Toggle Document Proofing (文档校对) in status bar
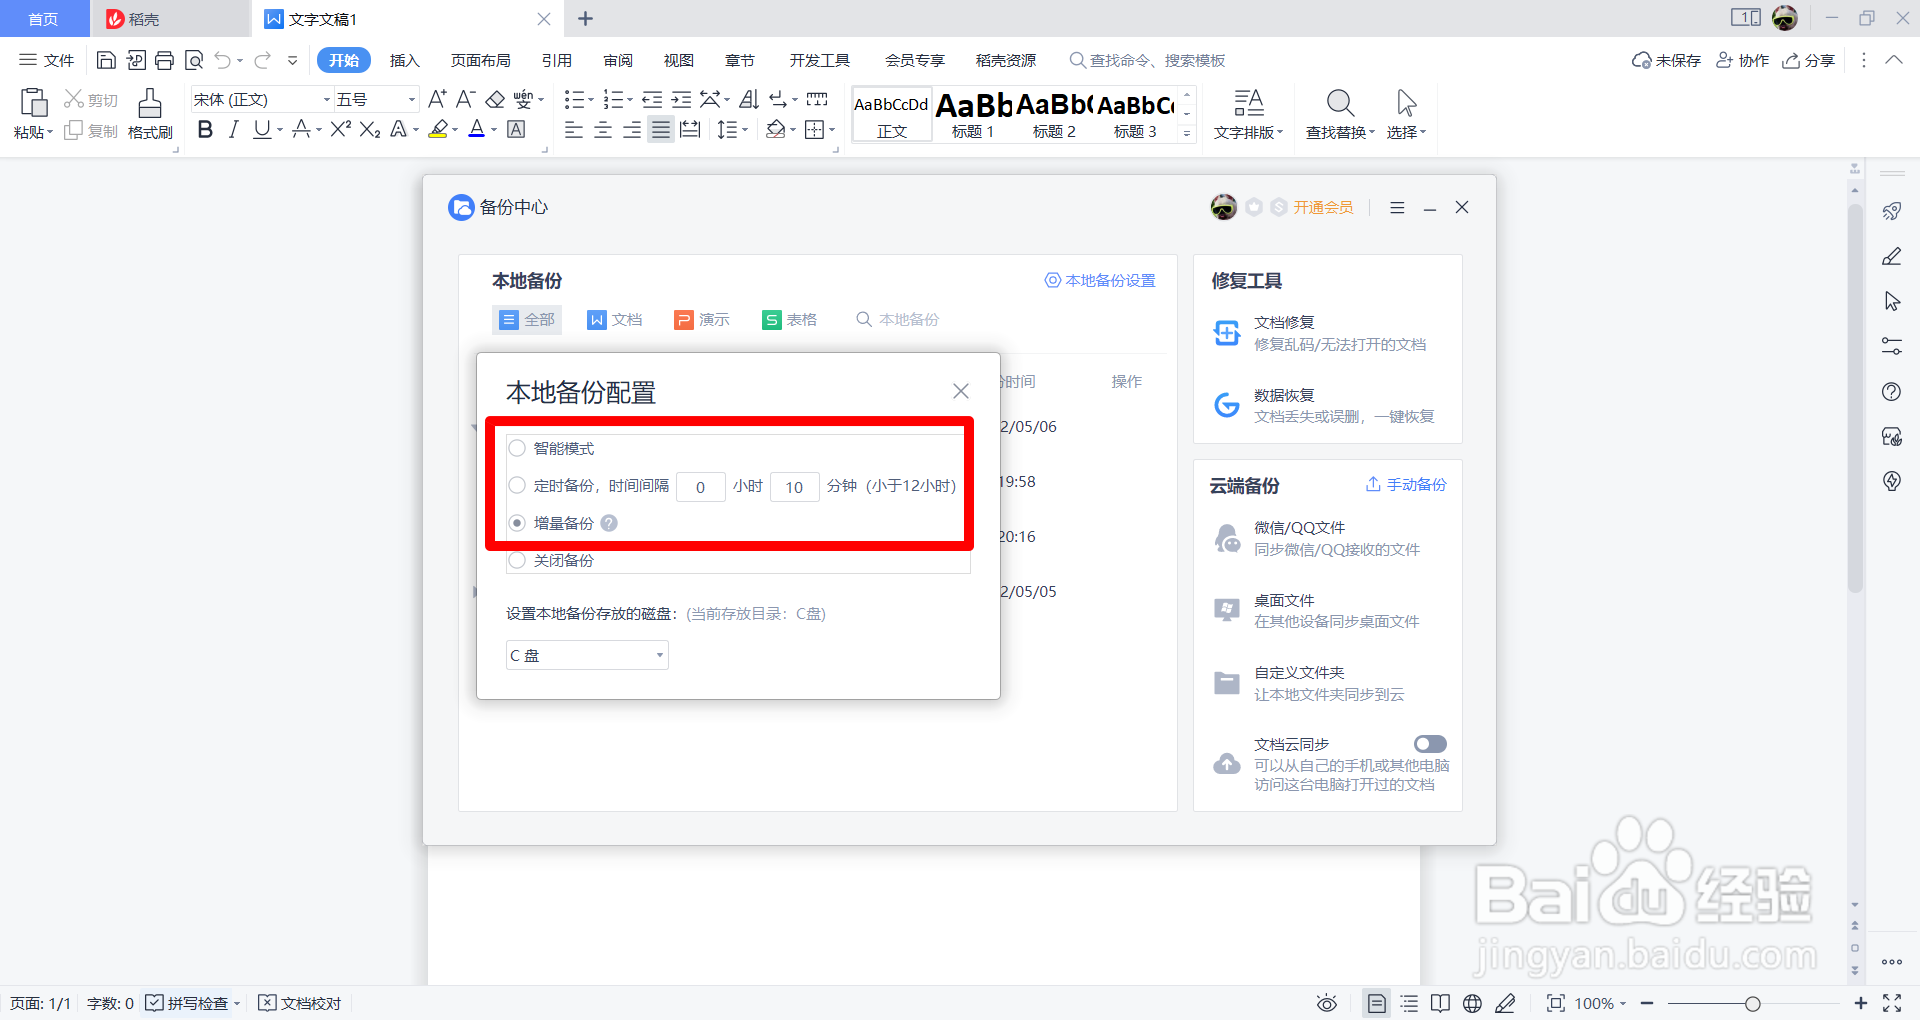The image size is (1920, 1020). click(x=300, y=1003)
